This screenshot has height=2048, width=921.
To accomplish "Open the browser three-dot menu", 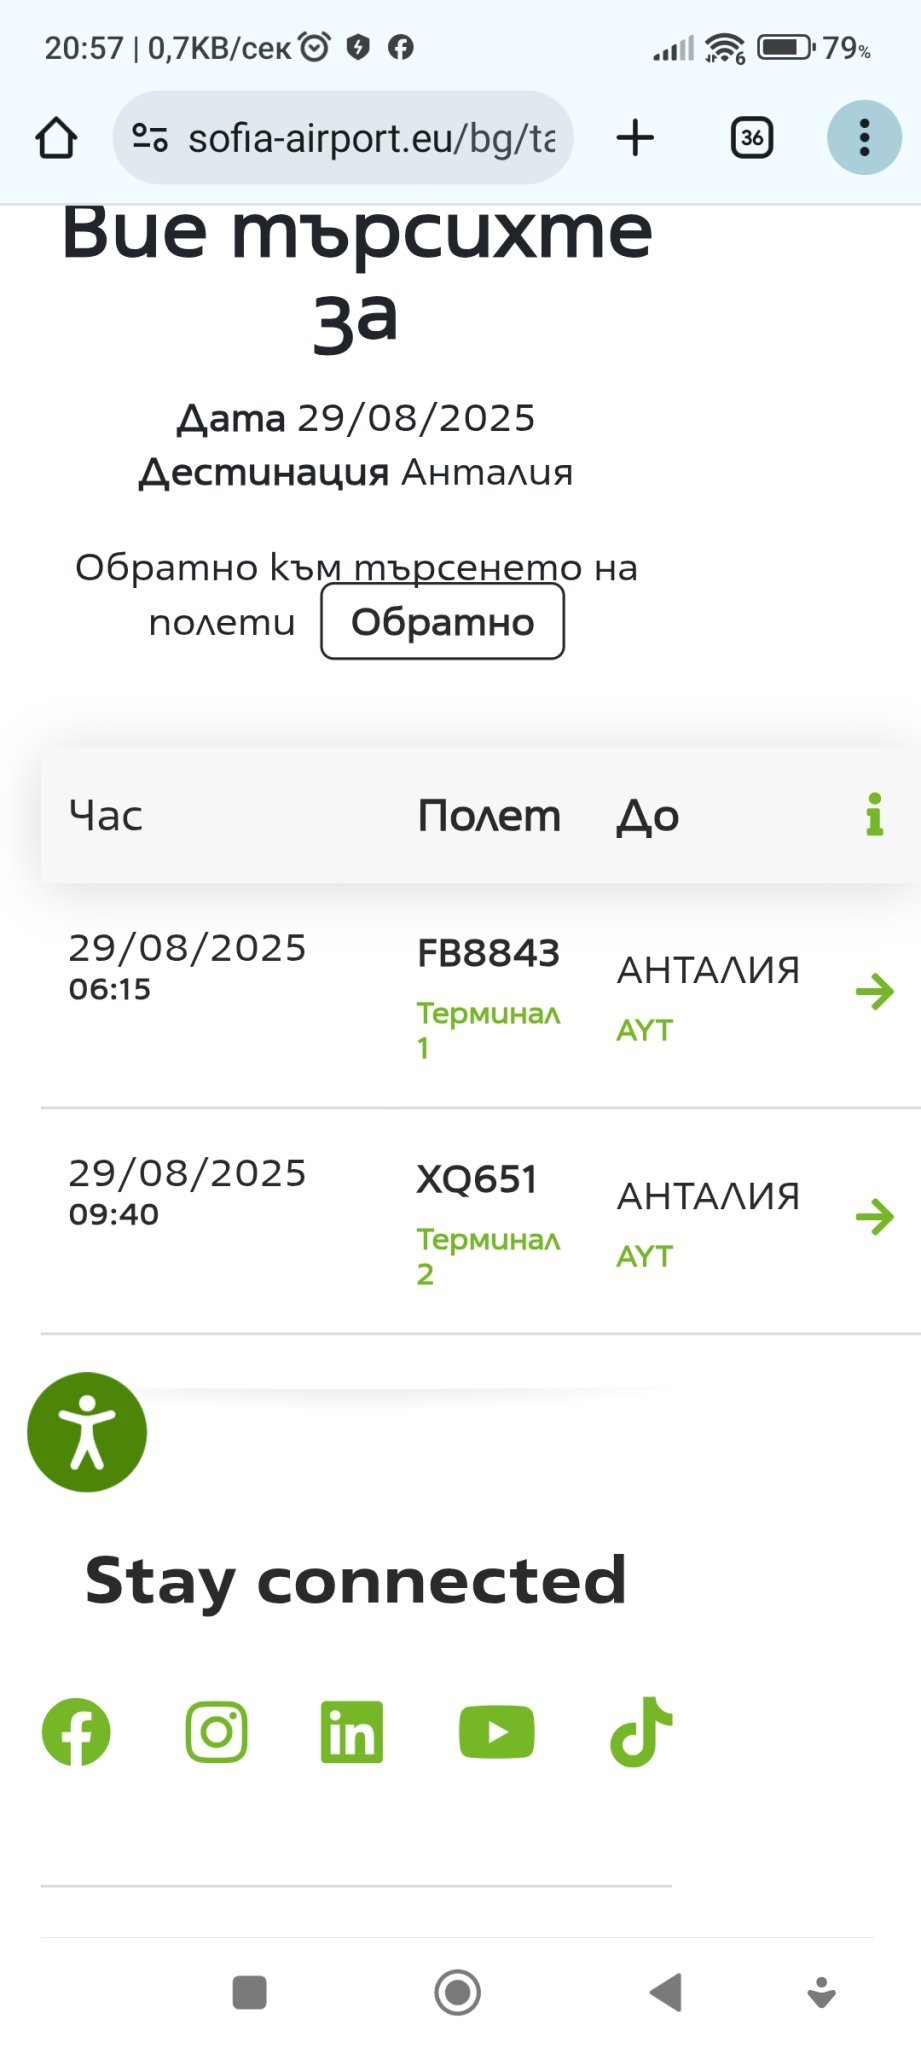I will [x=864, y=138].
